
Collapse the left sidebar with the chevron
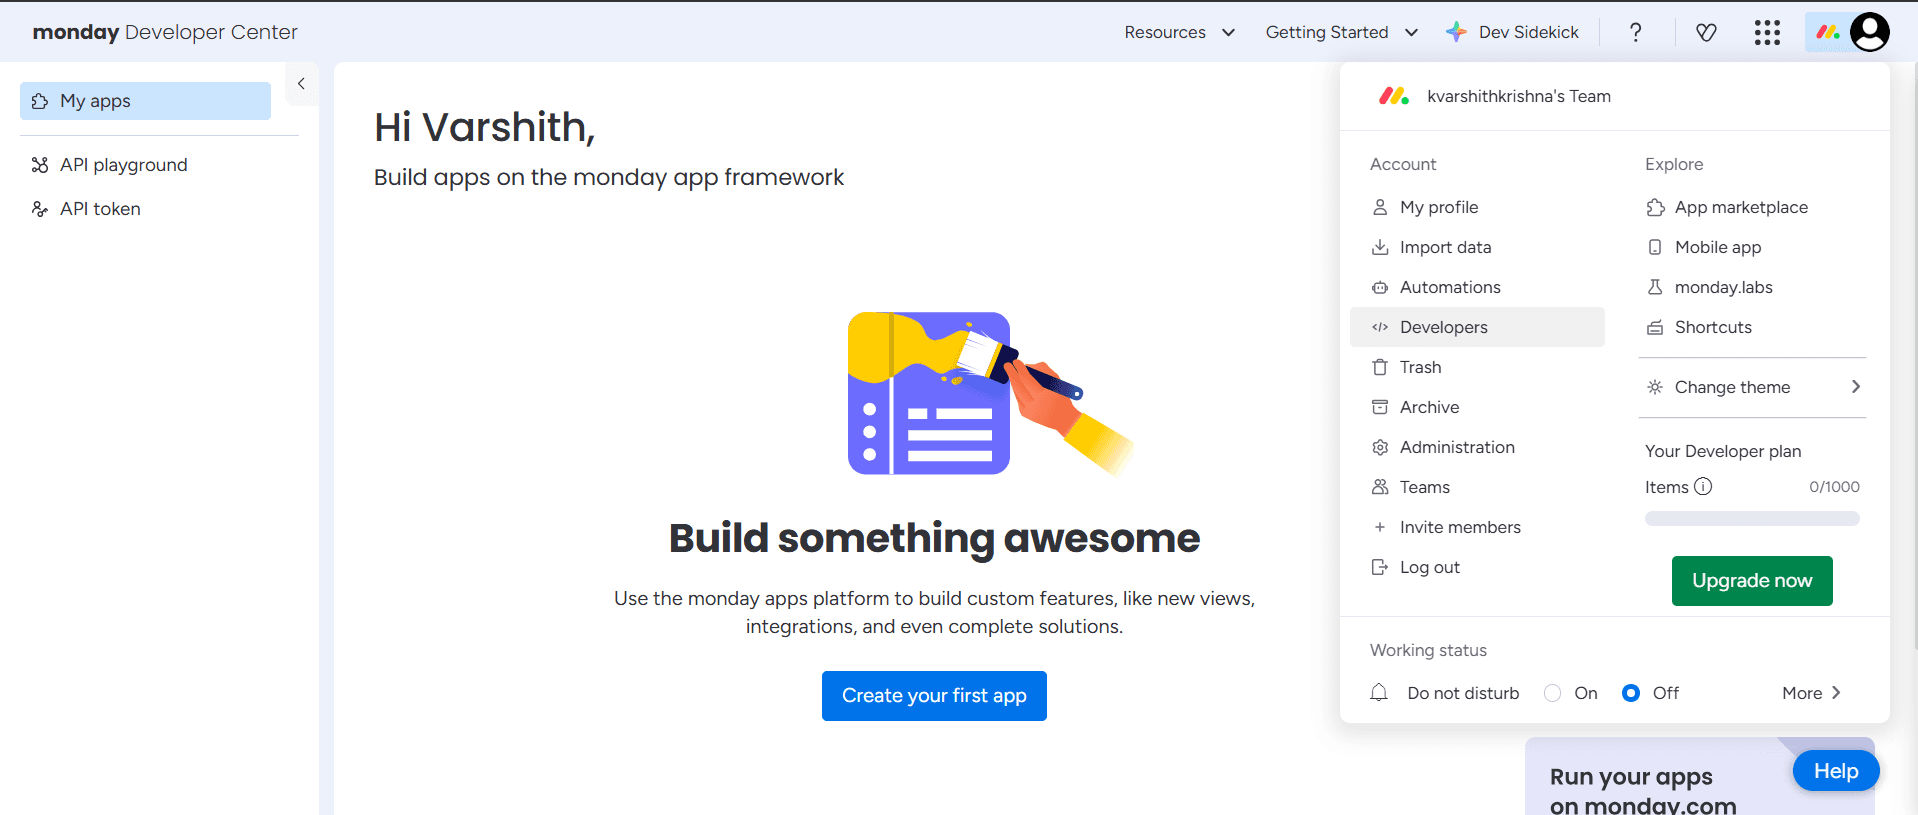[301, 84]
